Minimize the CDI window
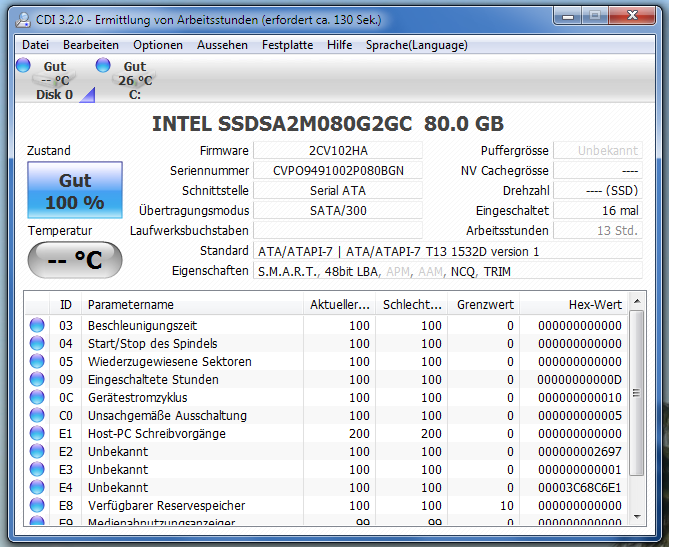 568,16
